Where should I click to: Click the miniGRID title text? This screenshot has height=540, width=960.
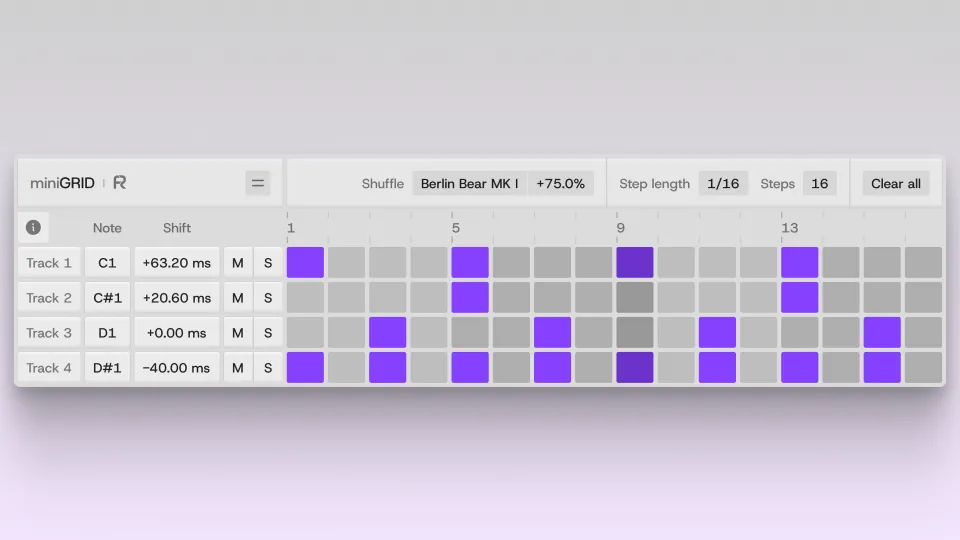tap(62, 183)
